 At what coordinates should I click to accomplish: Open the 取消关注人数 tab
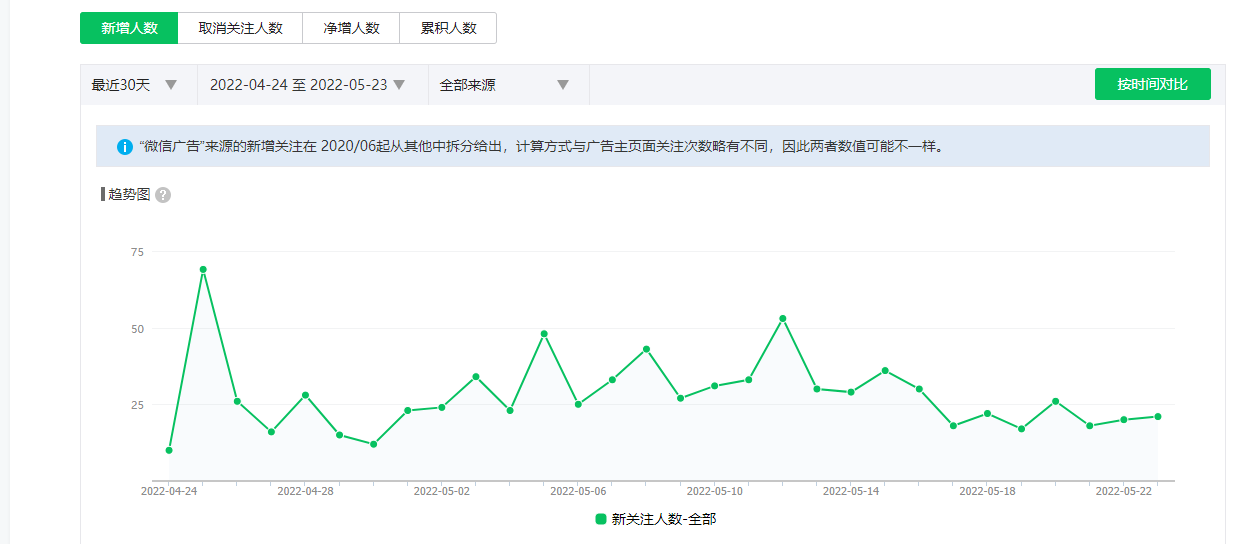tap(240, 28)
